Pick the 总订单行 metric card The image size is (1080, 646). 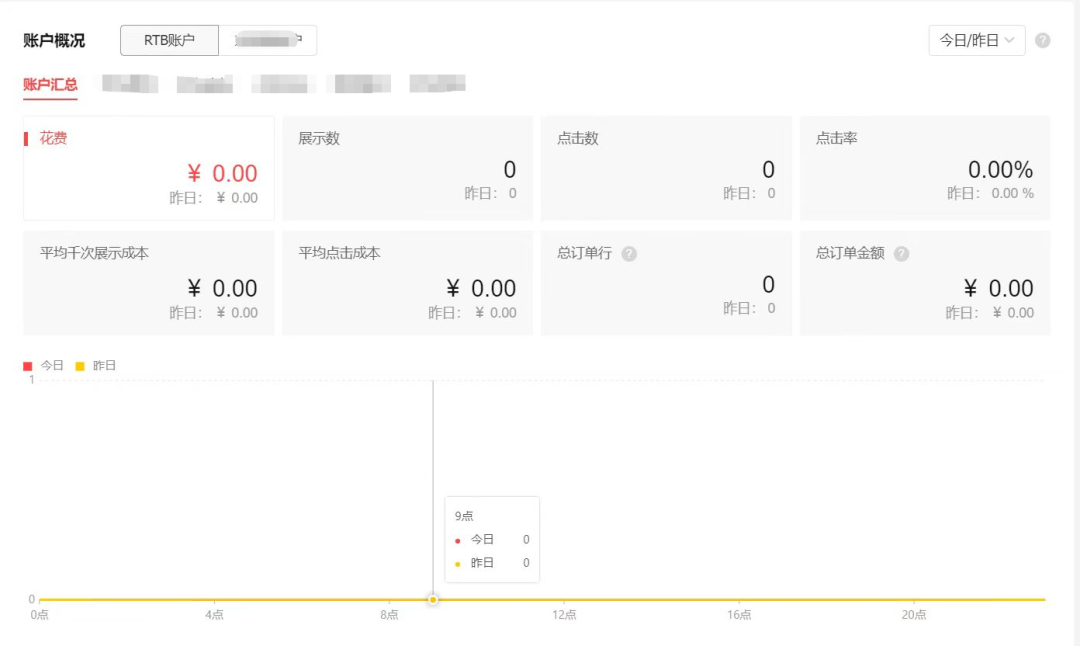coord(666,283)
